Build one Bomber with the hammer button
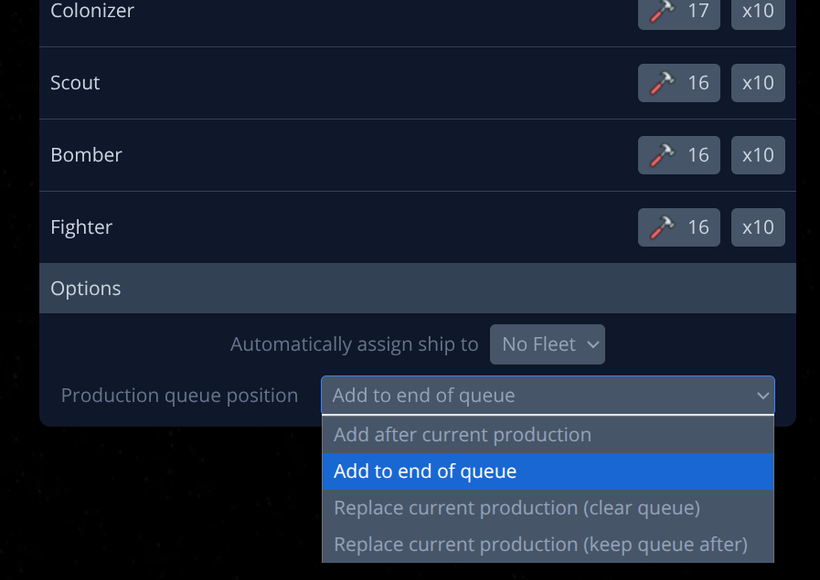This screenshot has width=820, height=580. pyautogui.click(x=679, y=155)
